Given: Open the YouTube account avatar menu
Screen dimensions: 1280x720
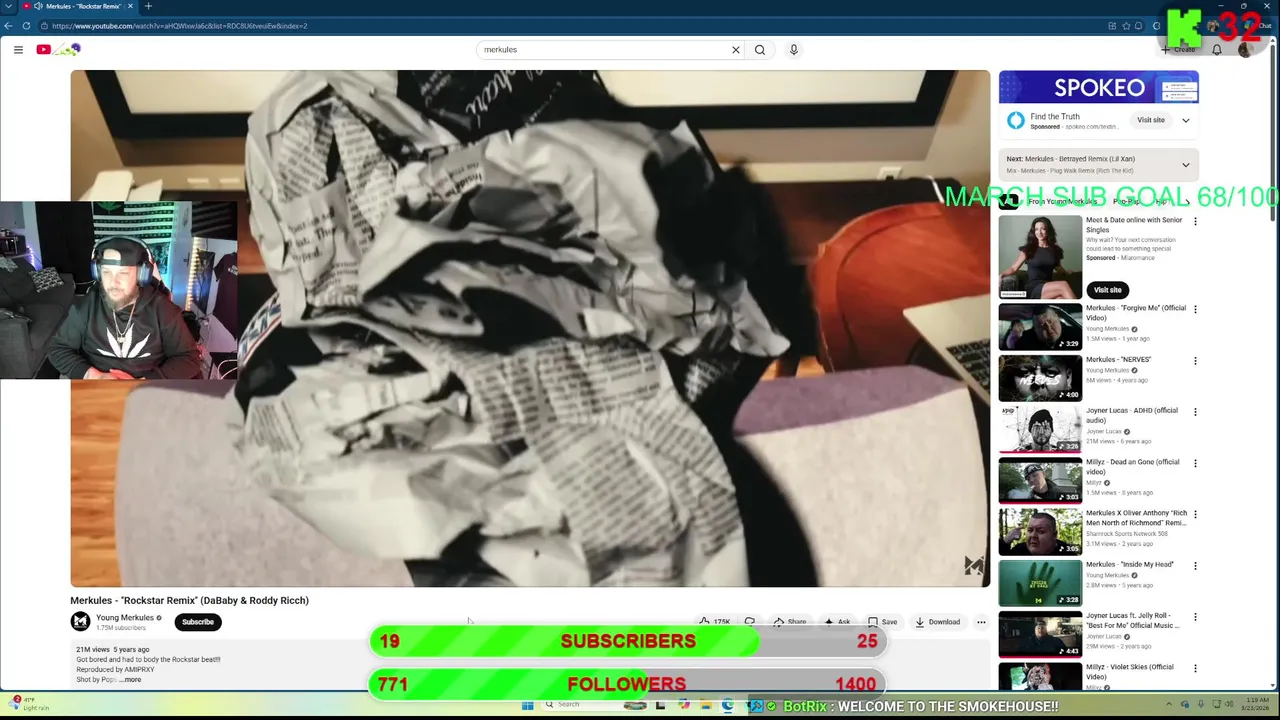Looking at the screenshot, I should point(1245,49).
